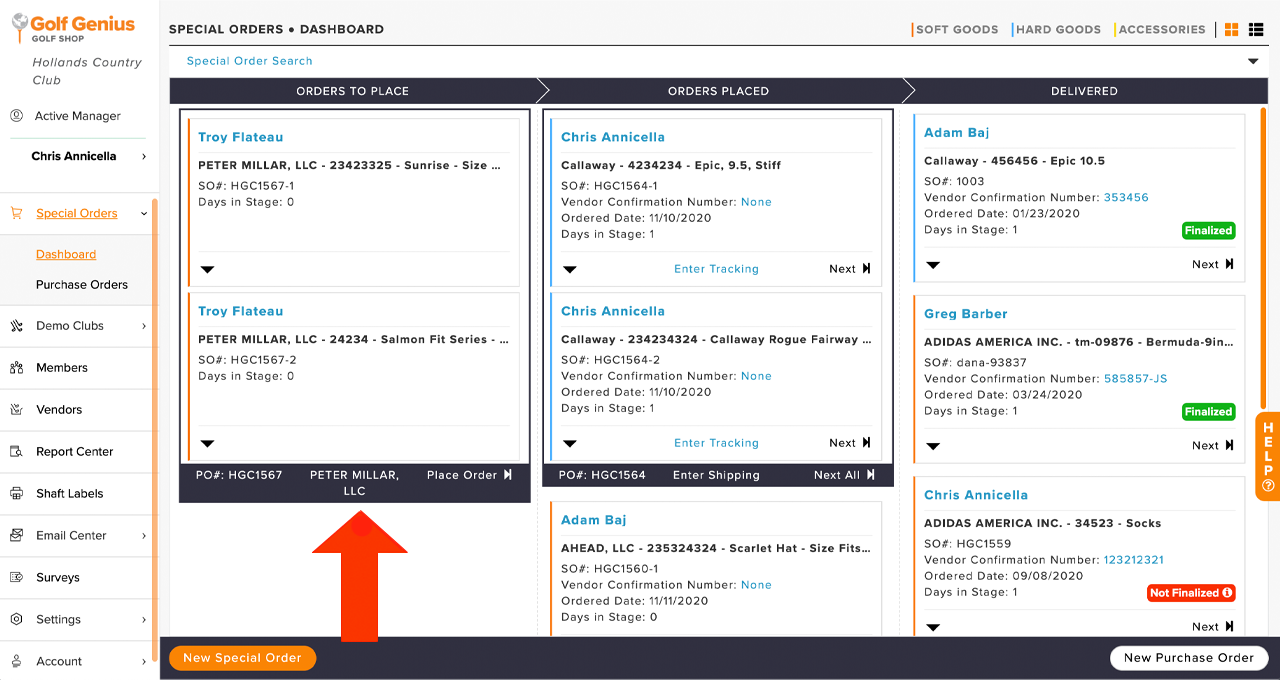The height and width of the screenshot is (680, 1280).
Task: Toggle the Soft Goods filter
Action: point(956,30)
